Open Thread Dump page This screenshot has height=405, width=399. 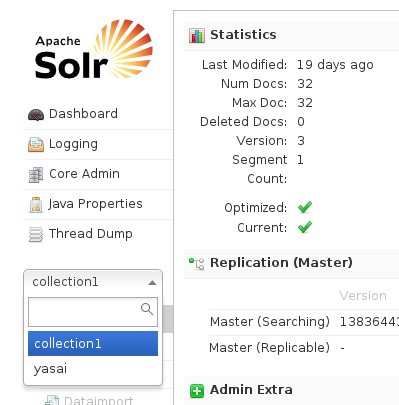(98, 234)
